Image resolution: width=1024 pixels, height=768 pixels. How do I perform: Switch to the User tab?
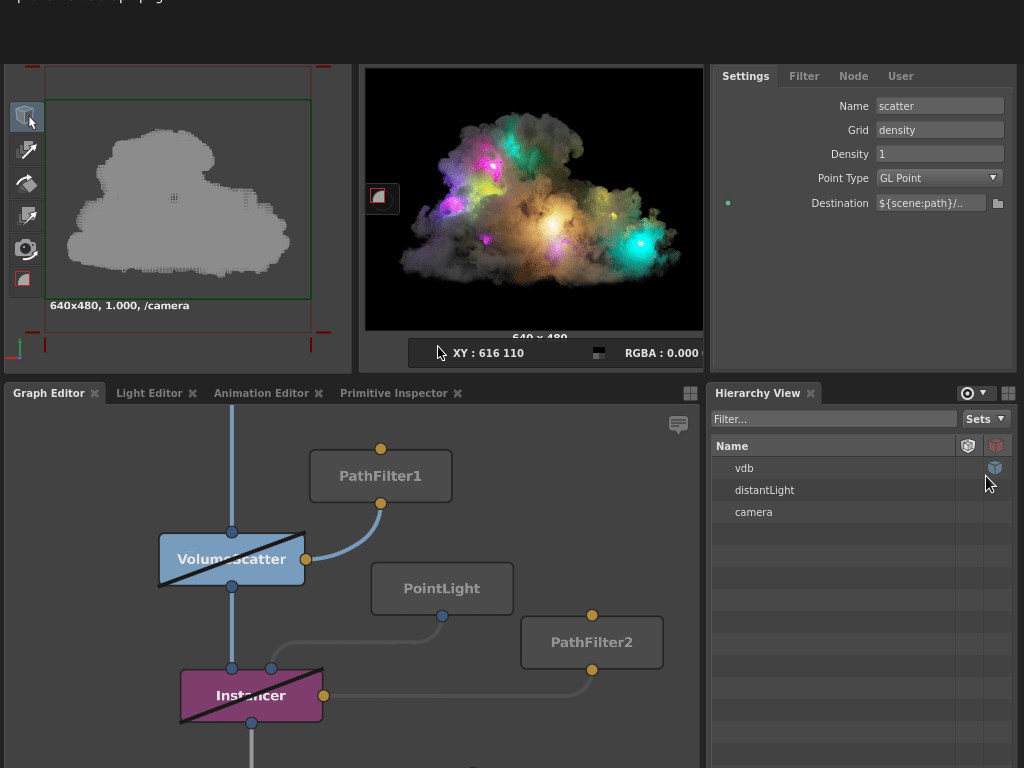click(x=901, y=76)
